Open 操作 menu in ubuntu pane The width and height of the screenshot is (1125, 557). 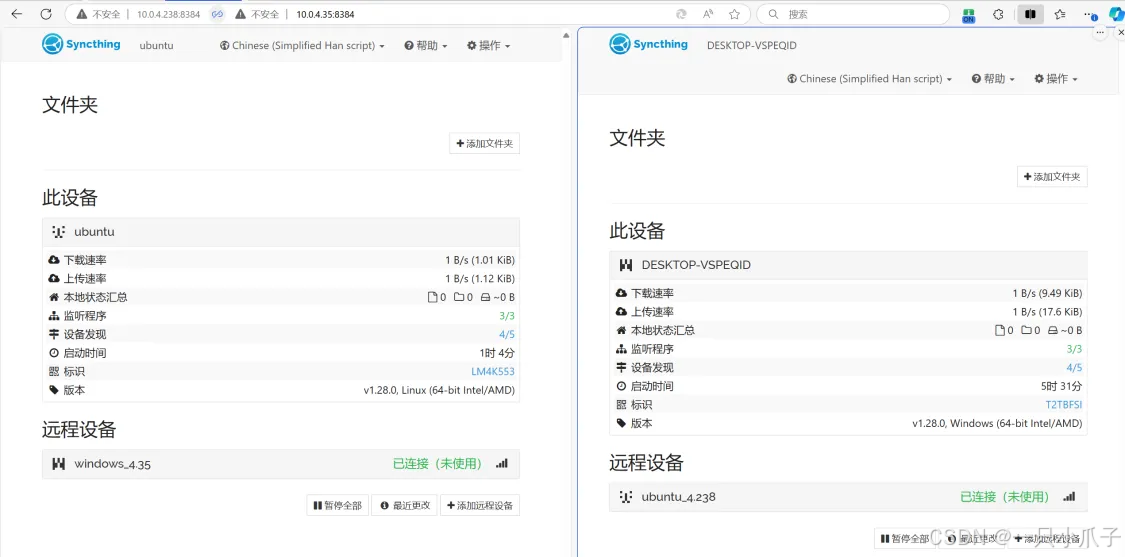(489, 45)
